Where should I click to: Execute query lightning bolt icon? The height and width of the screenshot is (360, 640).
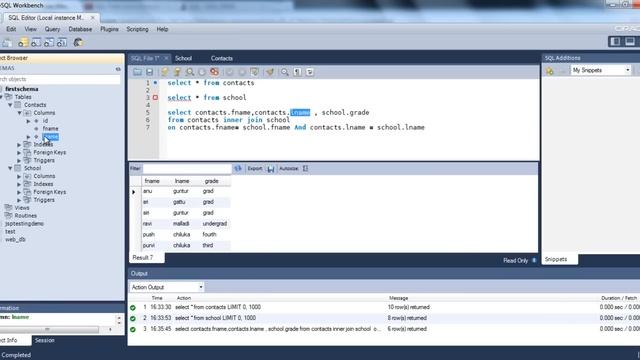tap(164, 72)
